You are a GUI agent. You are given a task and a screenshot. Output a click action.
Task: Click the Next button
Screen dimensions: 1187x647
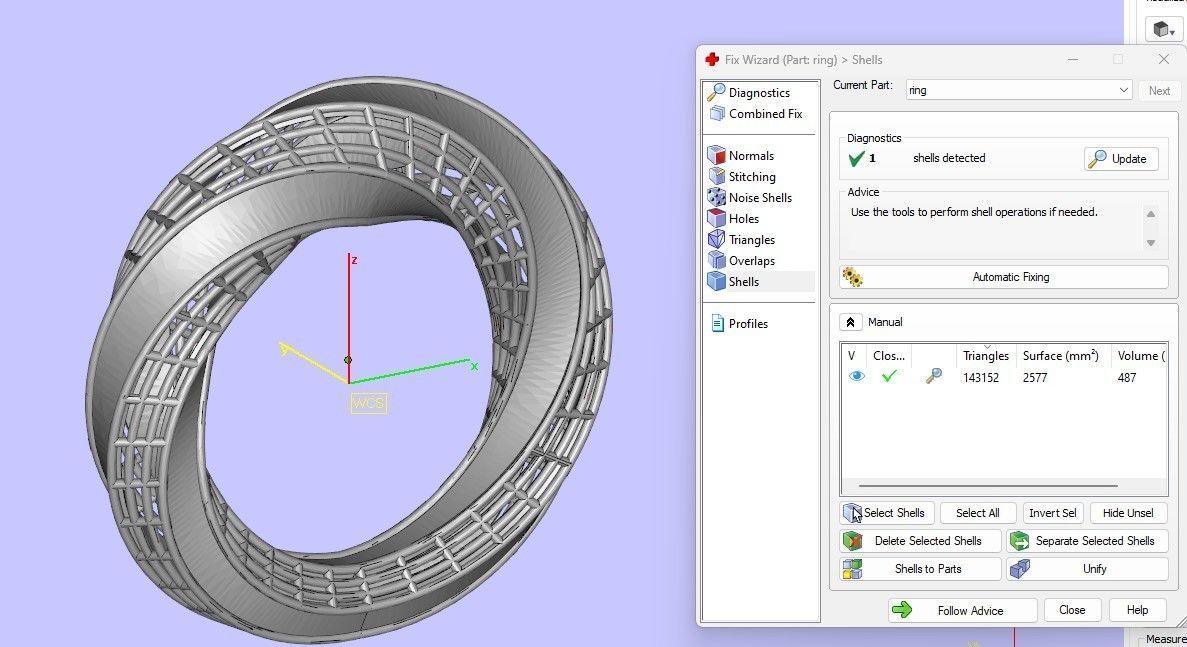click(1159, 91)
